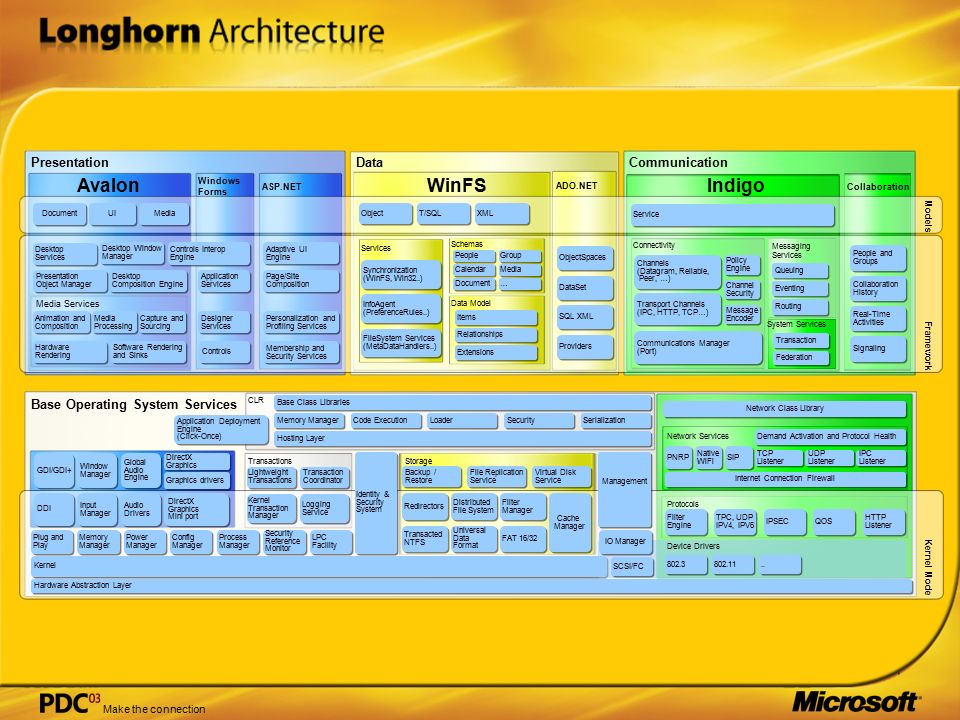The height and width of the screenshot is (720, 960).
Task: Select the DataSet box
Action: [x=585, y=288]
